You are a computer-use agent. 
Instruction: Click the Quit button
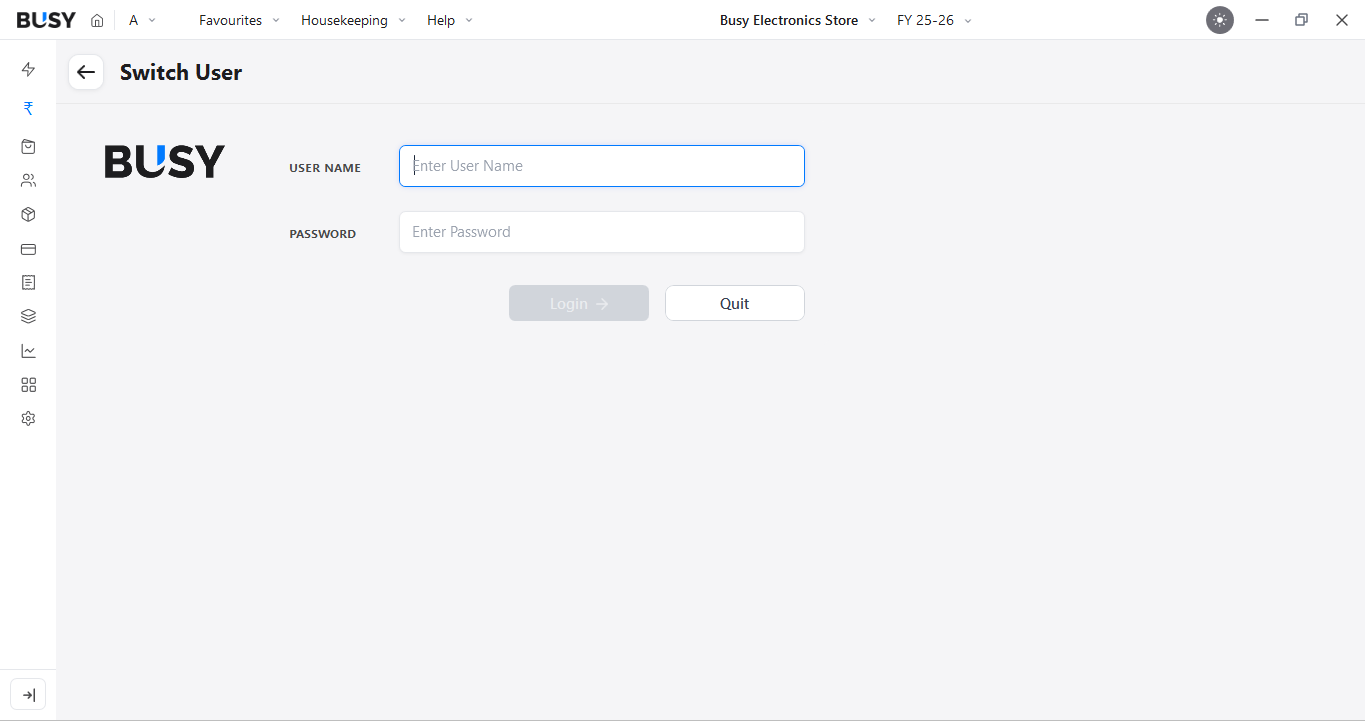[735, 303]
